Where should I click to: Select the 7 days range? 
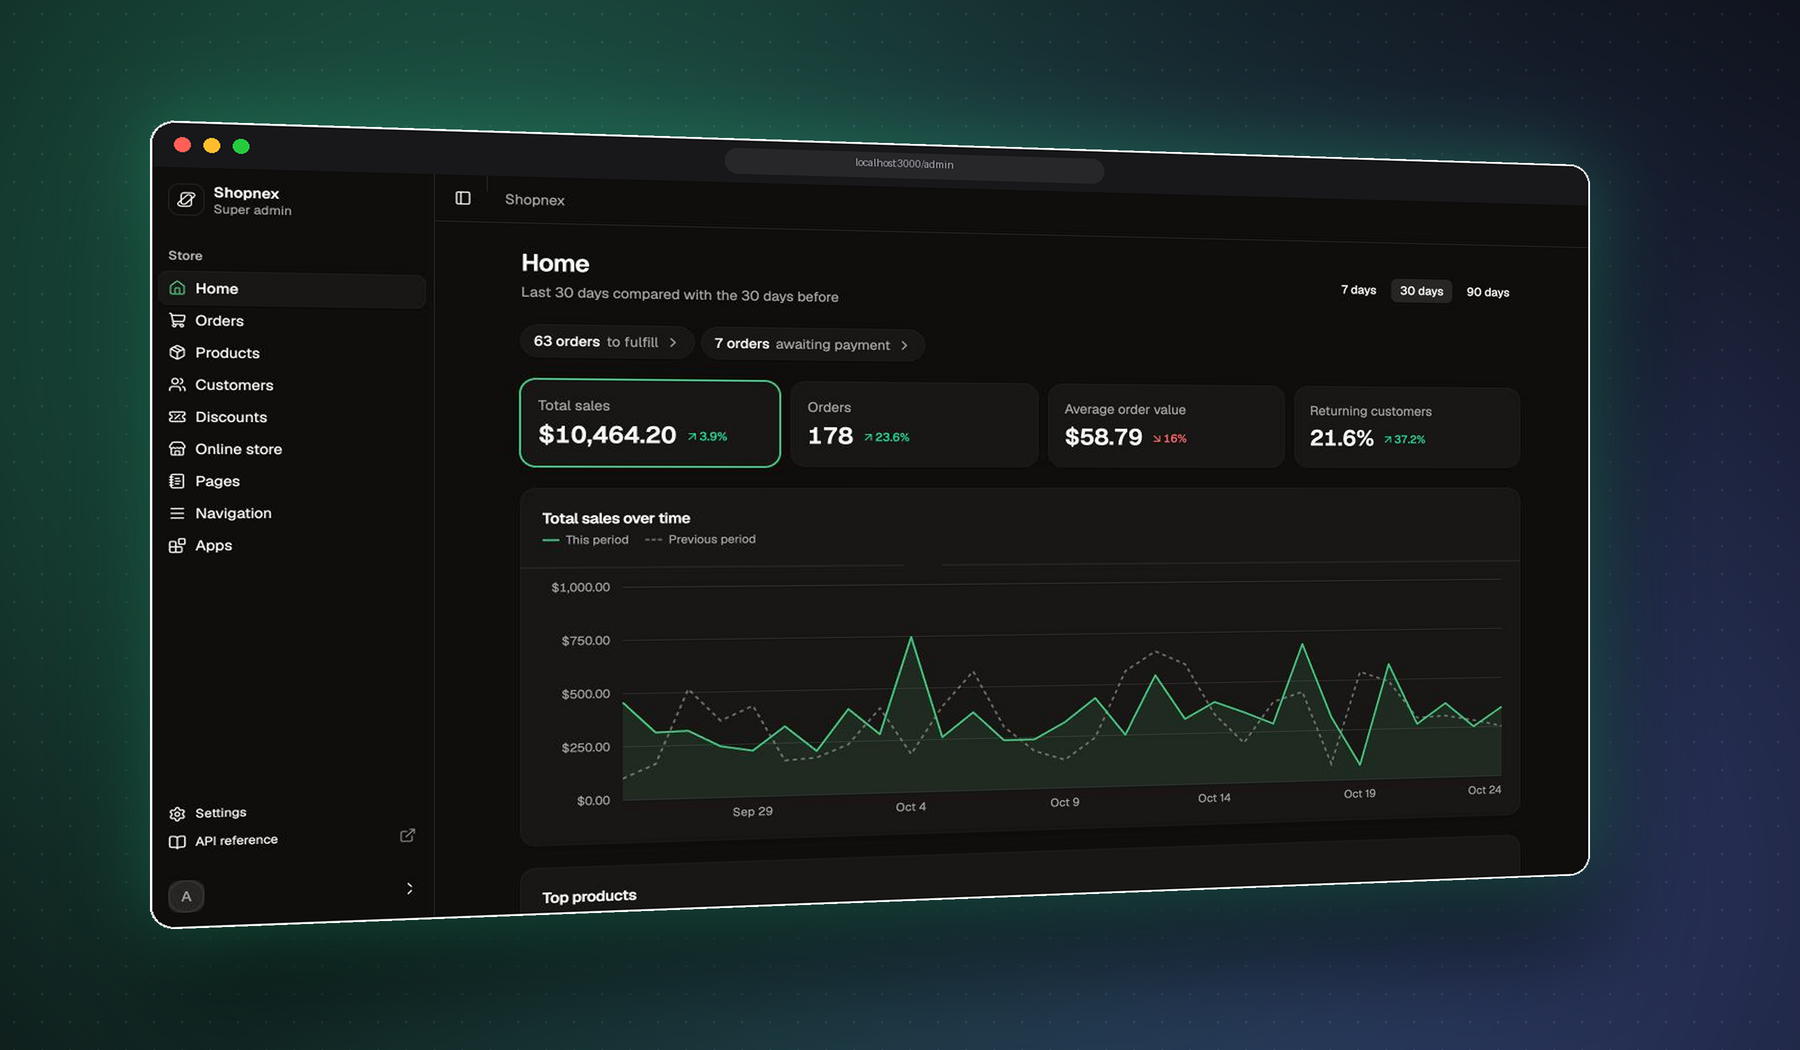point(1358,290)
